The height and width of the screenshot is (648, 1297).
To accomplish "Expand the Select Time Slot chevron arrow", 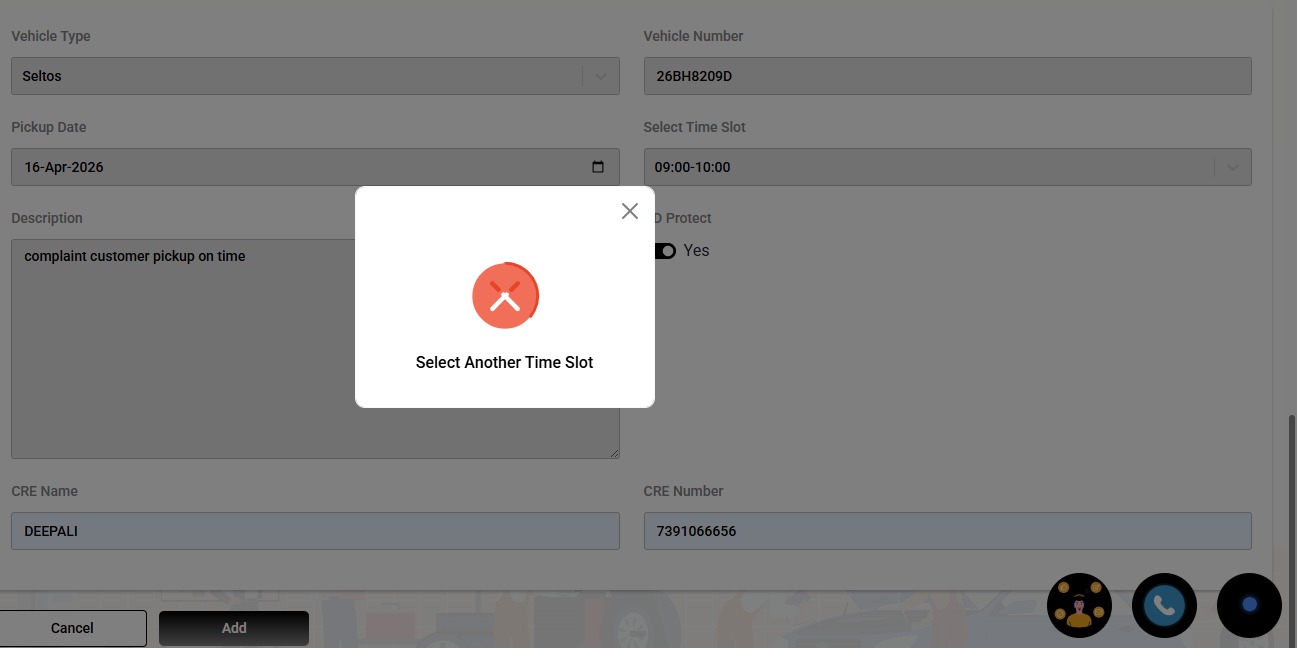I will (1232, 167).
